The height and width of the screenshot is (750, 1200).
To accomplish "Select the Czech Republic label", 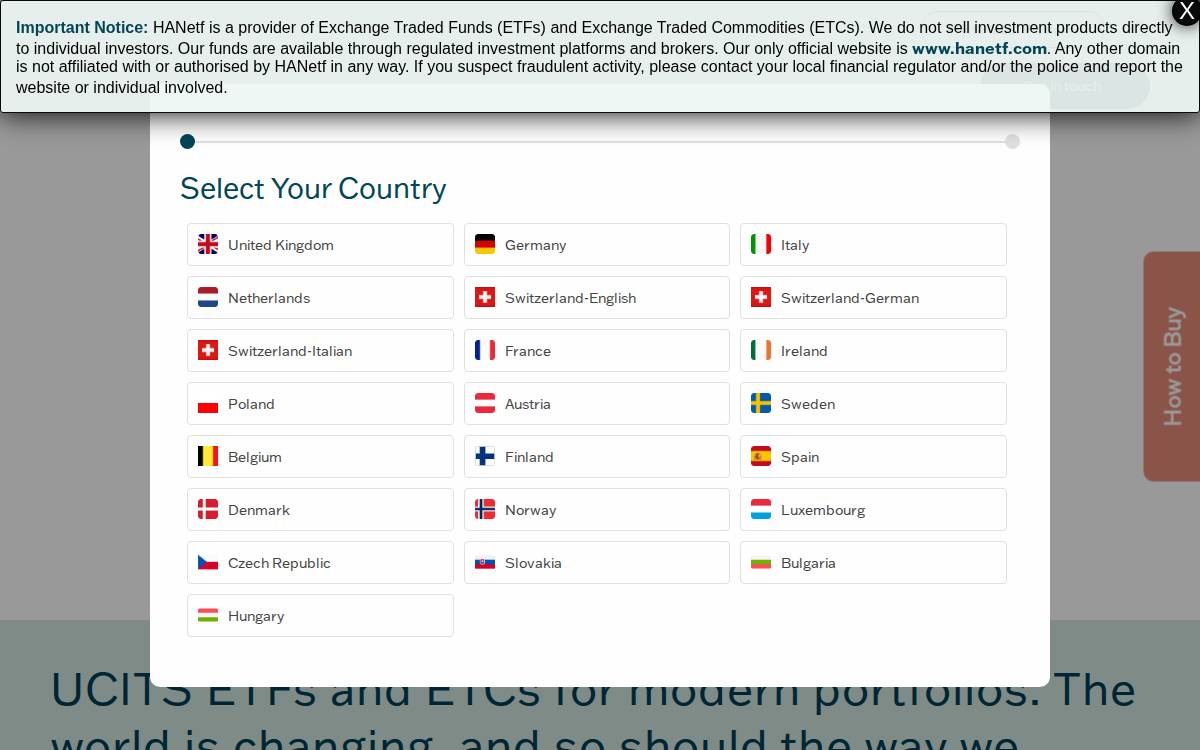I will pyautogui.click(x=279, y=563).
